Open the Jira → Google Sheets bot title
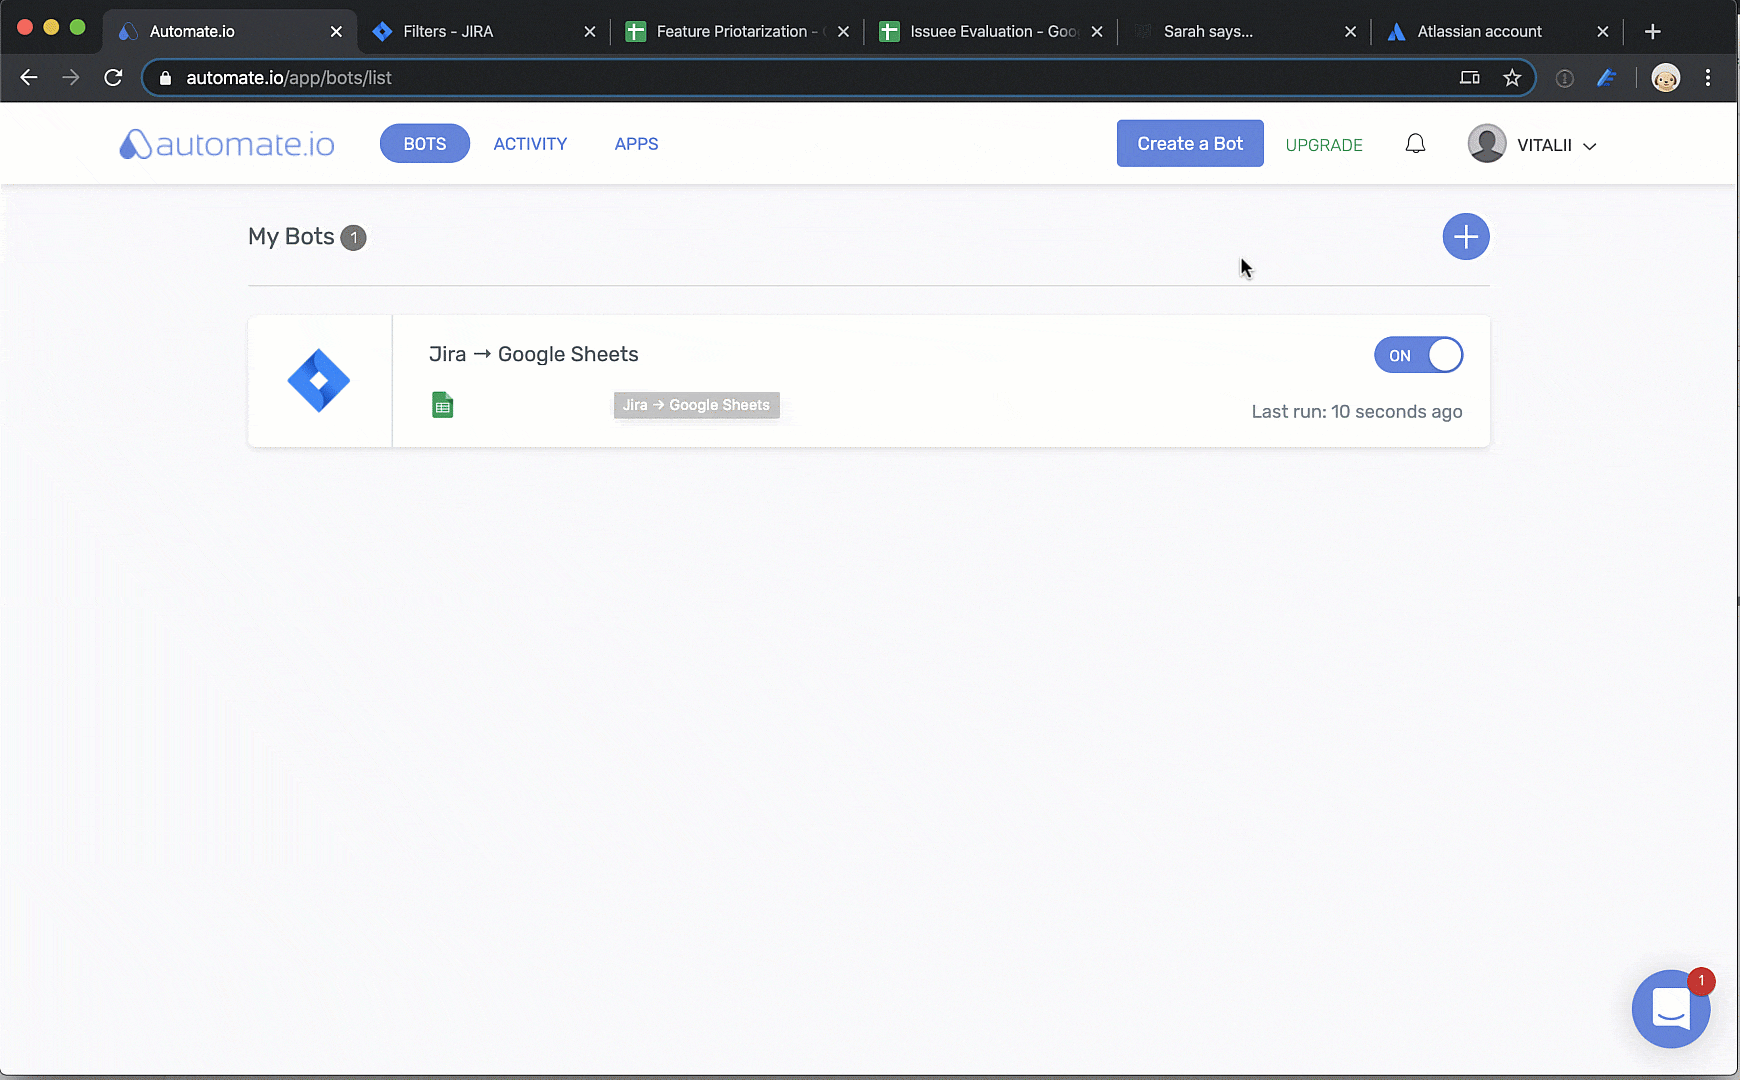This screenshot has height=1080, width=1740. [x=533, y=354]
